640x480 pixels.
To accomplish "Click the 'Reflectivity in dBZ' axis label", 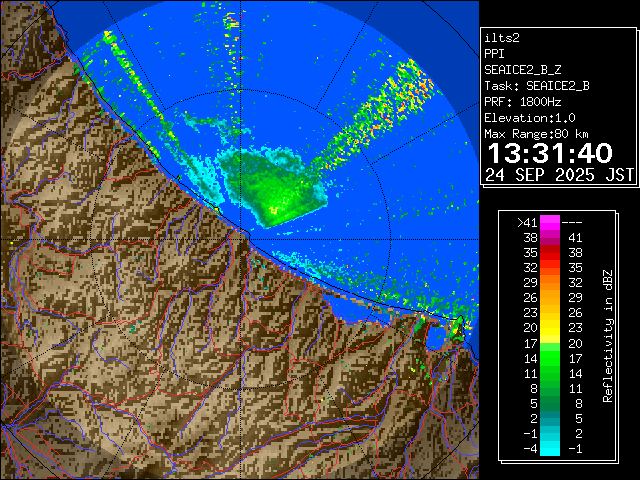I will pyautogui.click(x=607, y=335).
